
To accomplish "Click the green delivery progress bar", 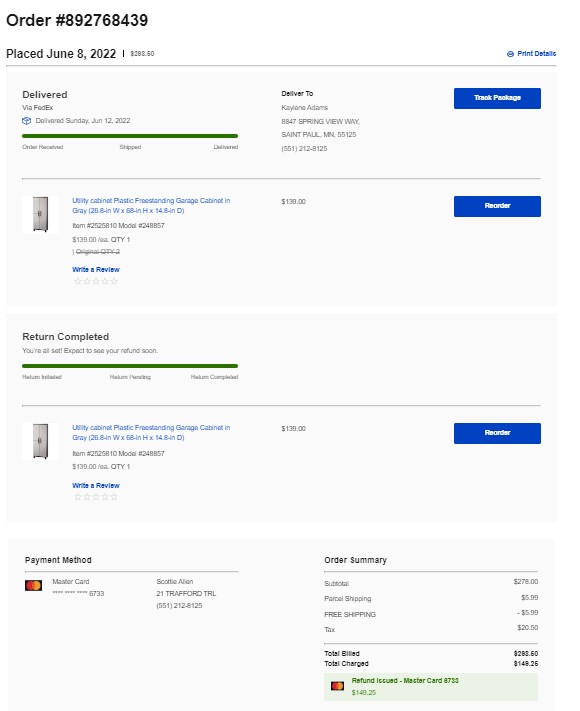I will [130, 136].
